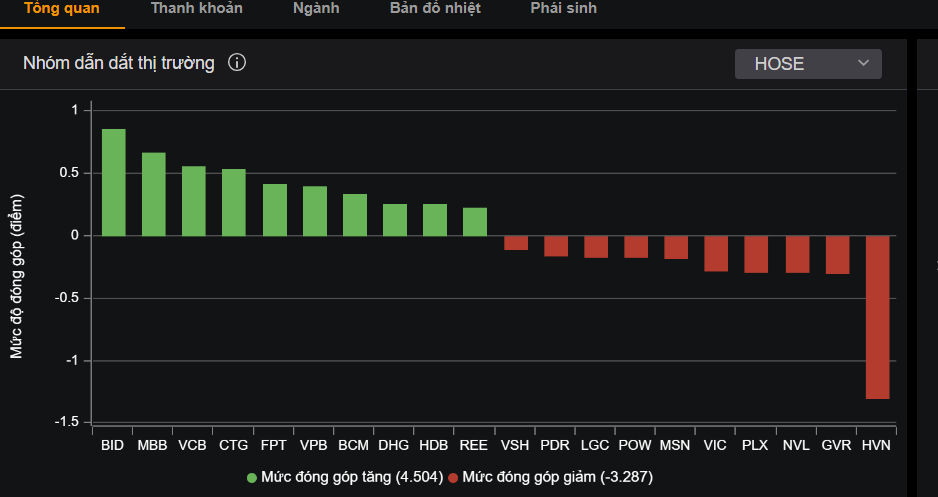Click the VIC red bar

pos(716,253)
